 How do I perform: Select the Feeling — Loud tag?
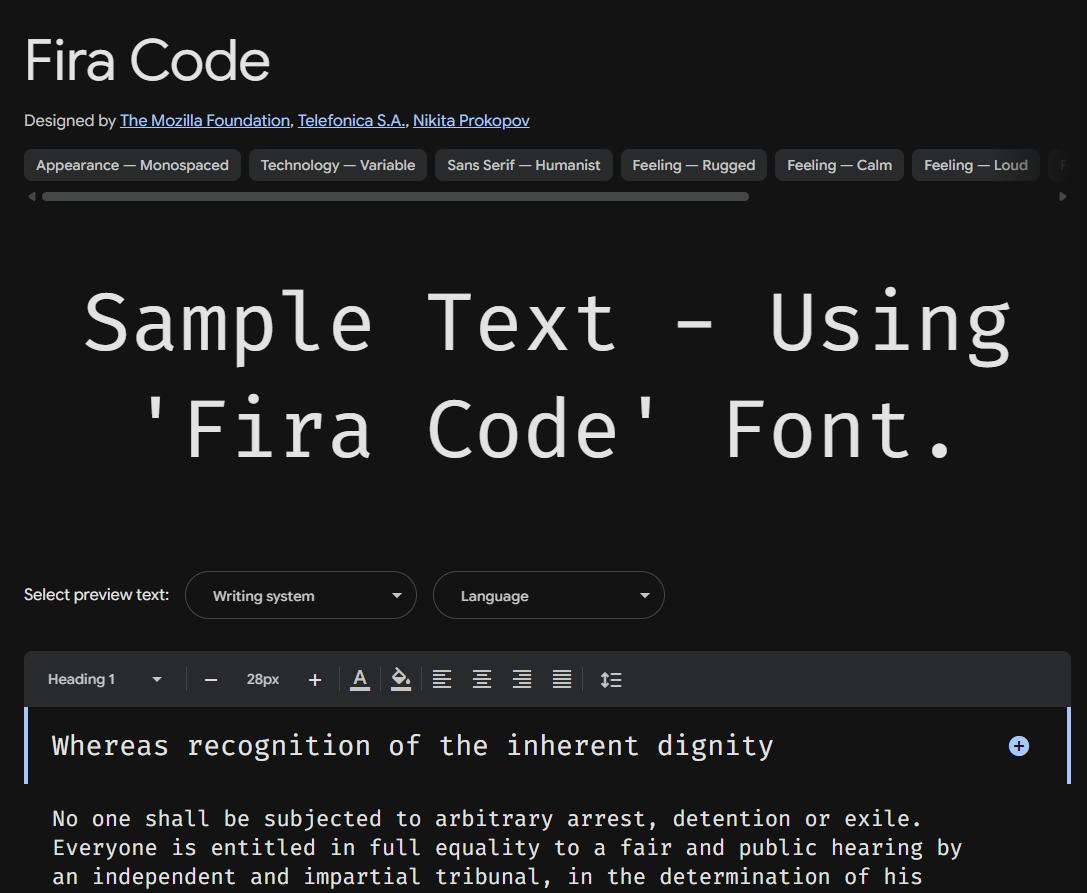[975, 165]
